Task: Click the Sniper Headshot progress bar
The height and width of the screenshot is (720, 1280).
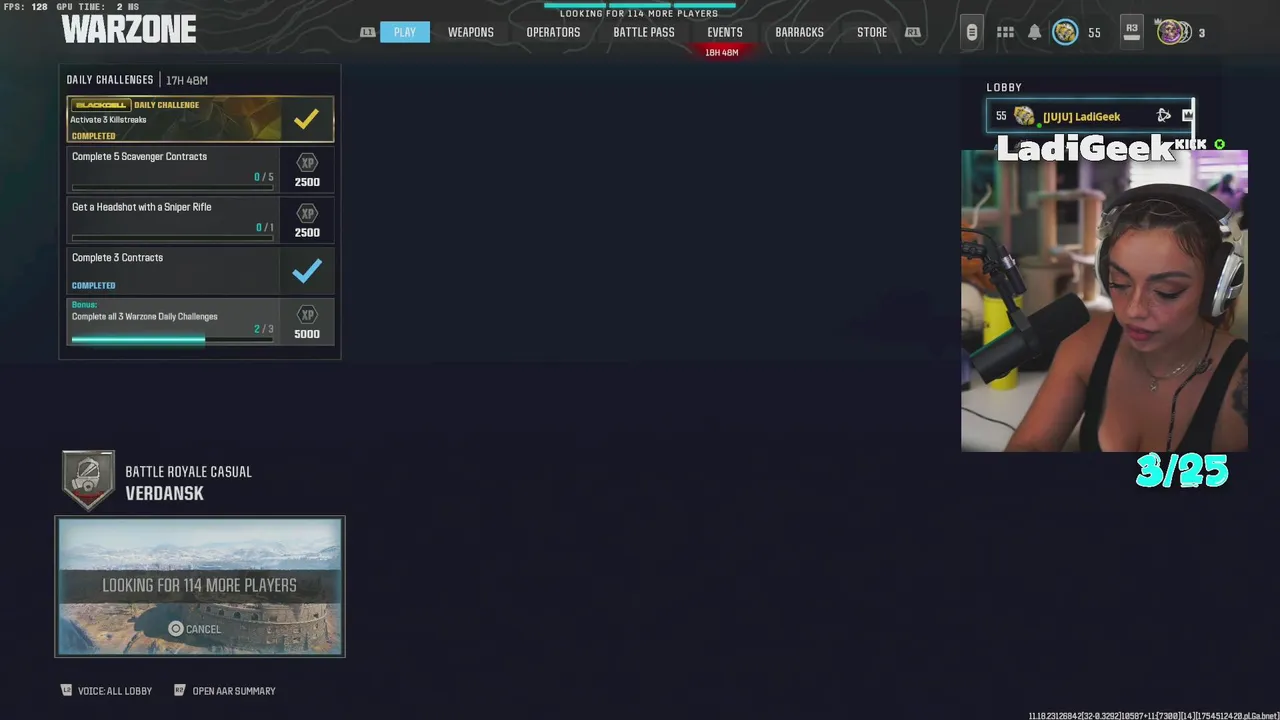Action: click(172, 239)
